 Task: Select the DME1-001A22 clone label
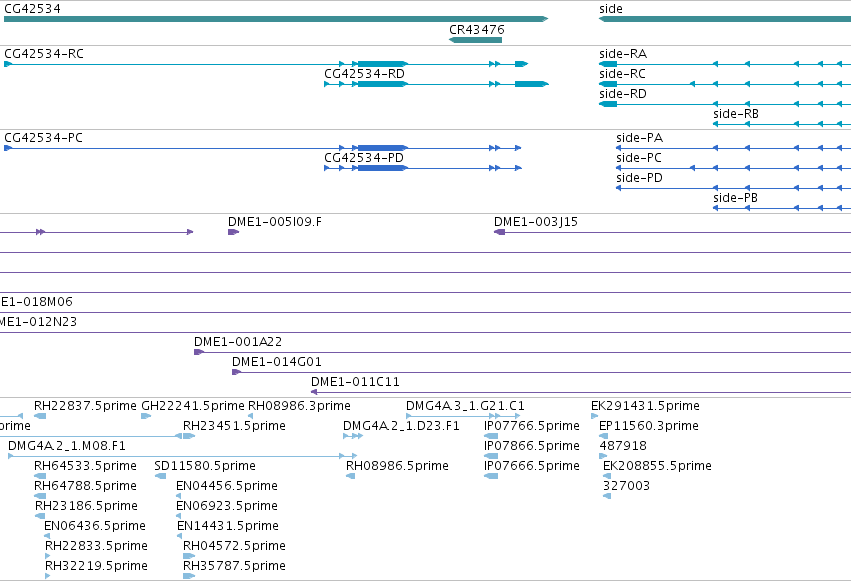(x=238, y=342)
